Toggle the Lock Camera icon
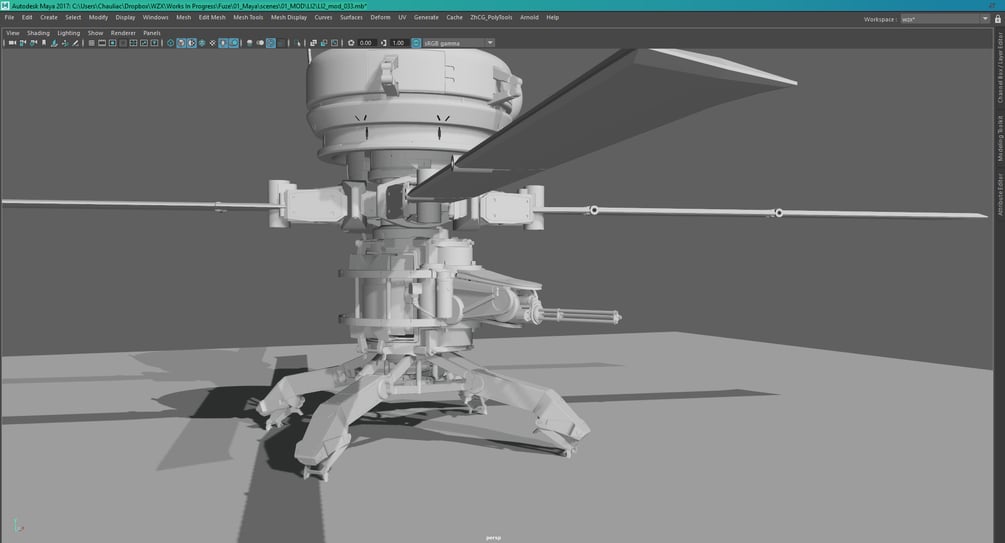 [23, 43]
